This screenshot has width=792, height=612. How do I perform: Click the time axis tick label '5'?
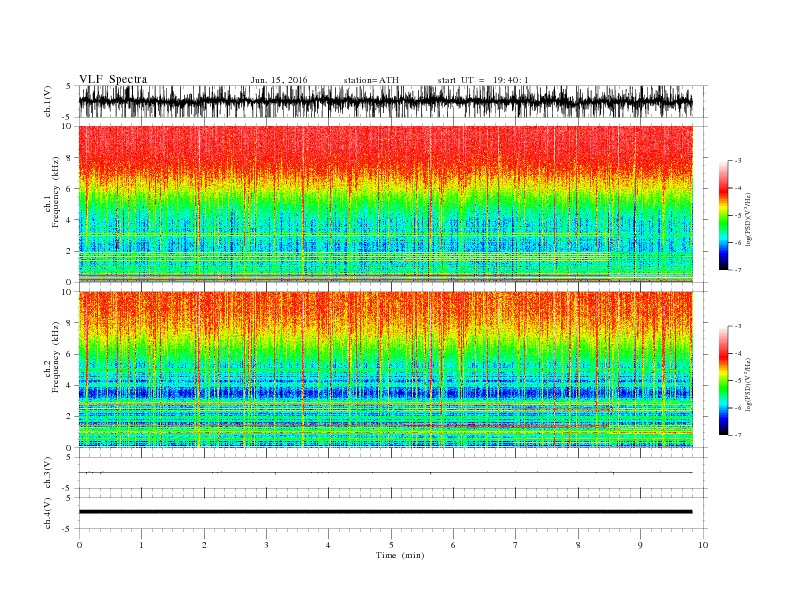pos(391,545)
